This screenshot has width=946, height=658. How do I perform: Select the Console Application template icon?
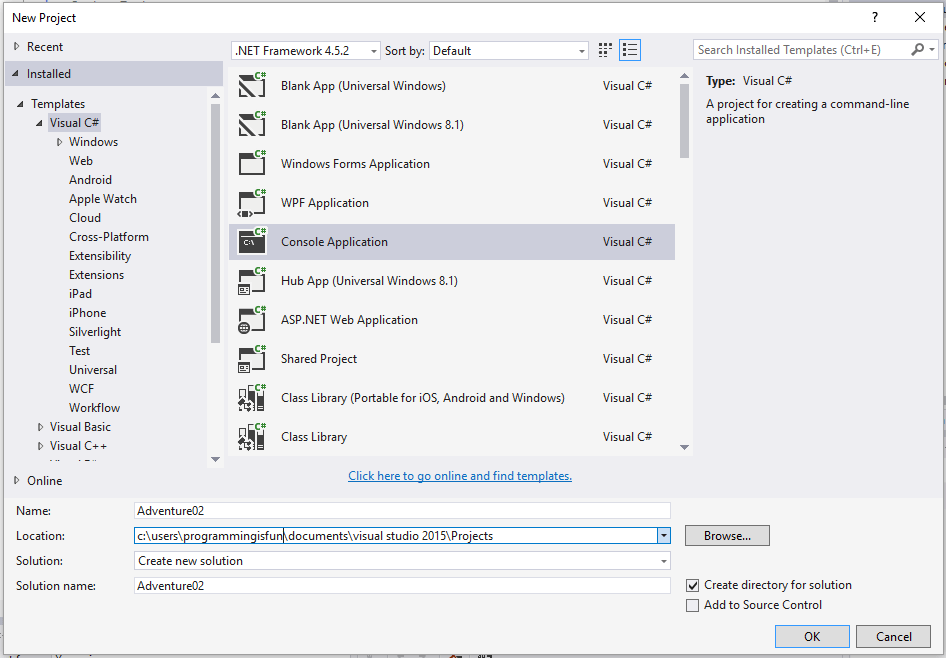coord(254,241)
